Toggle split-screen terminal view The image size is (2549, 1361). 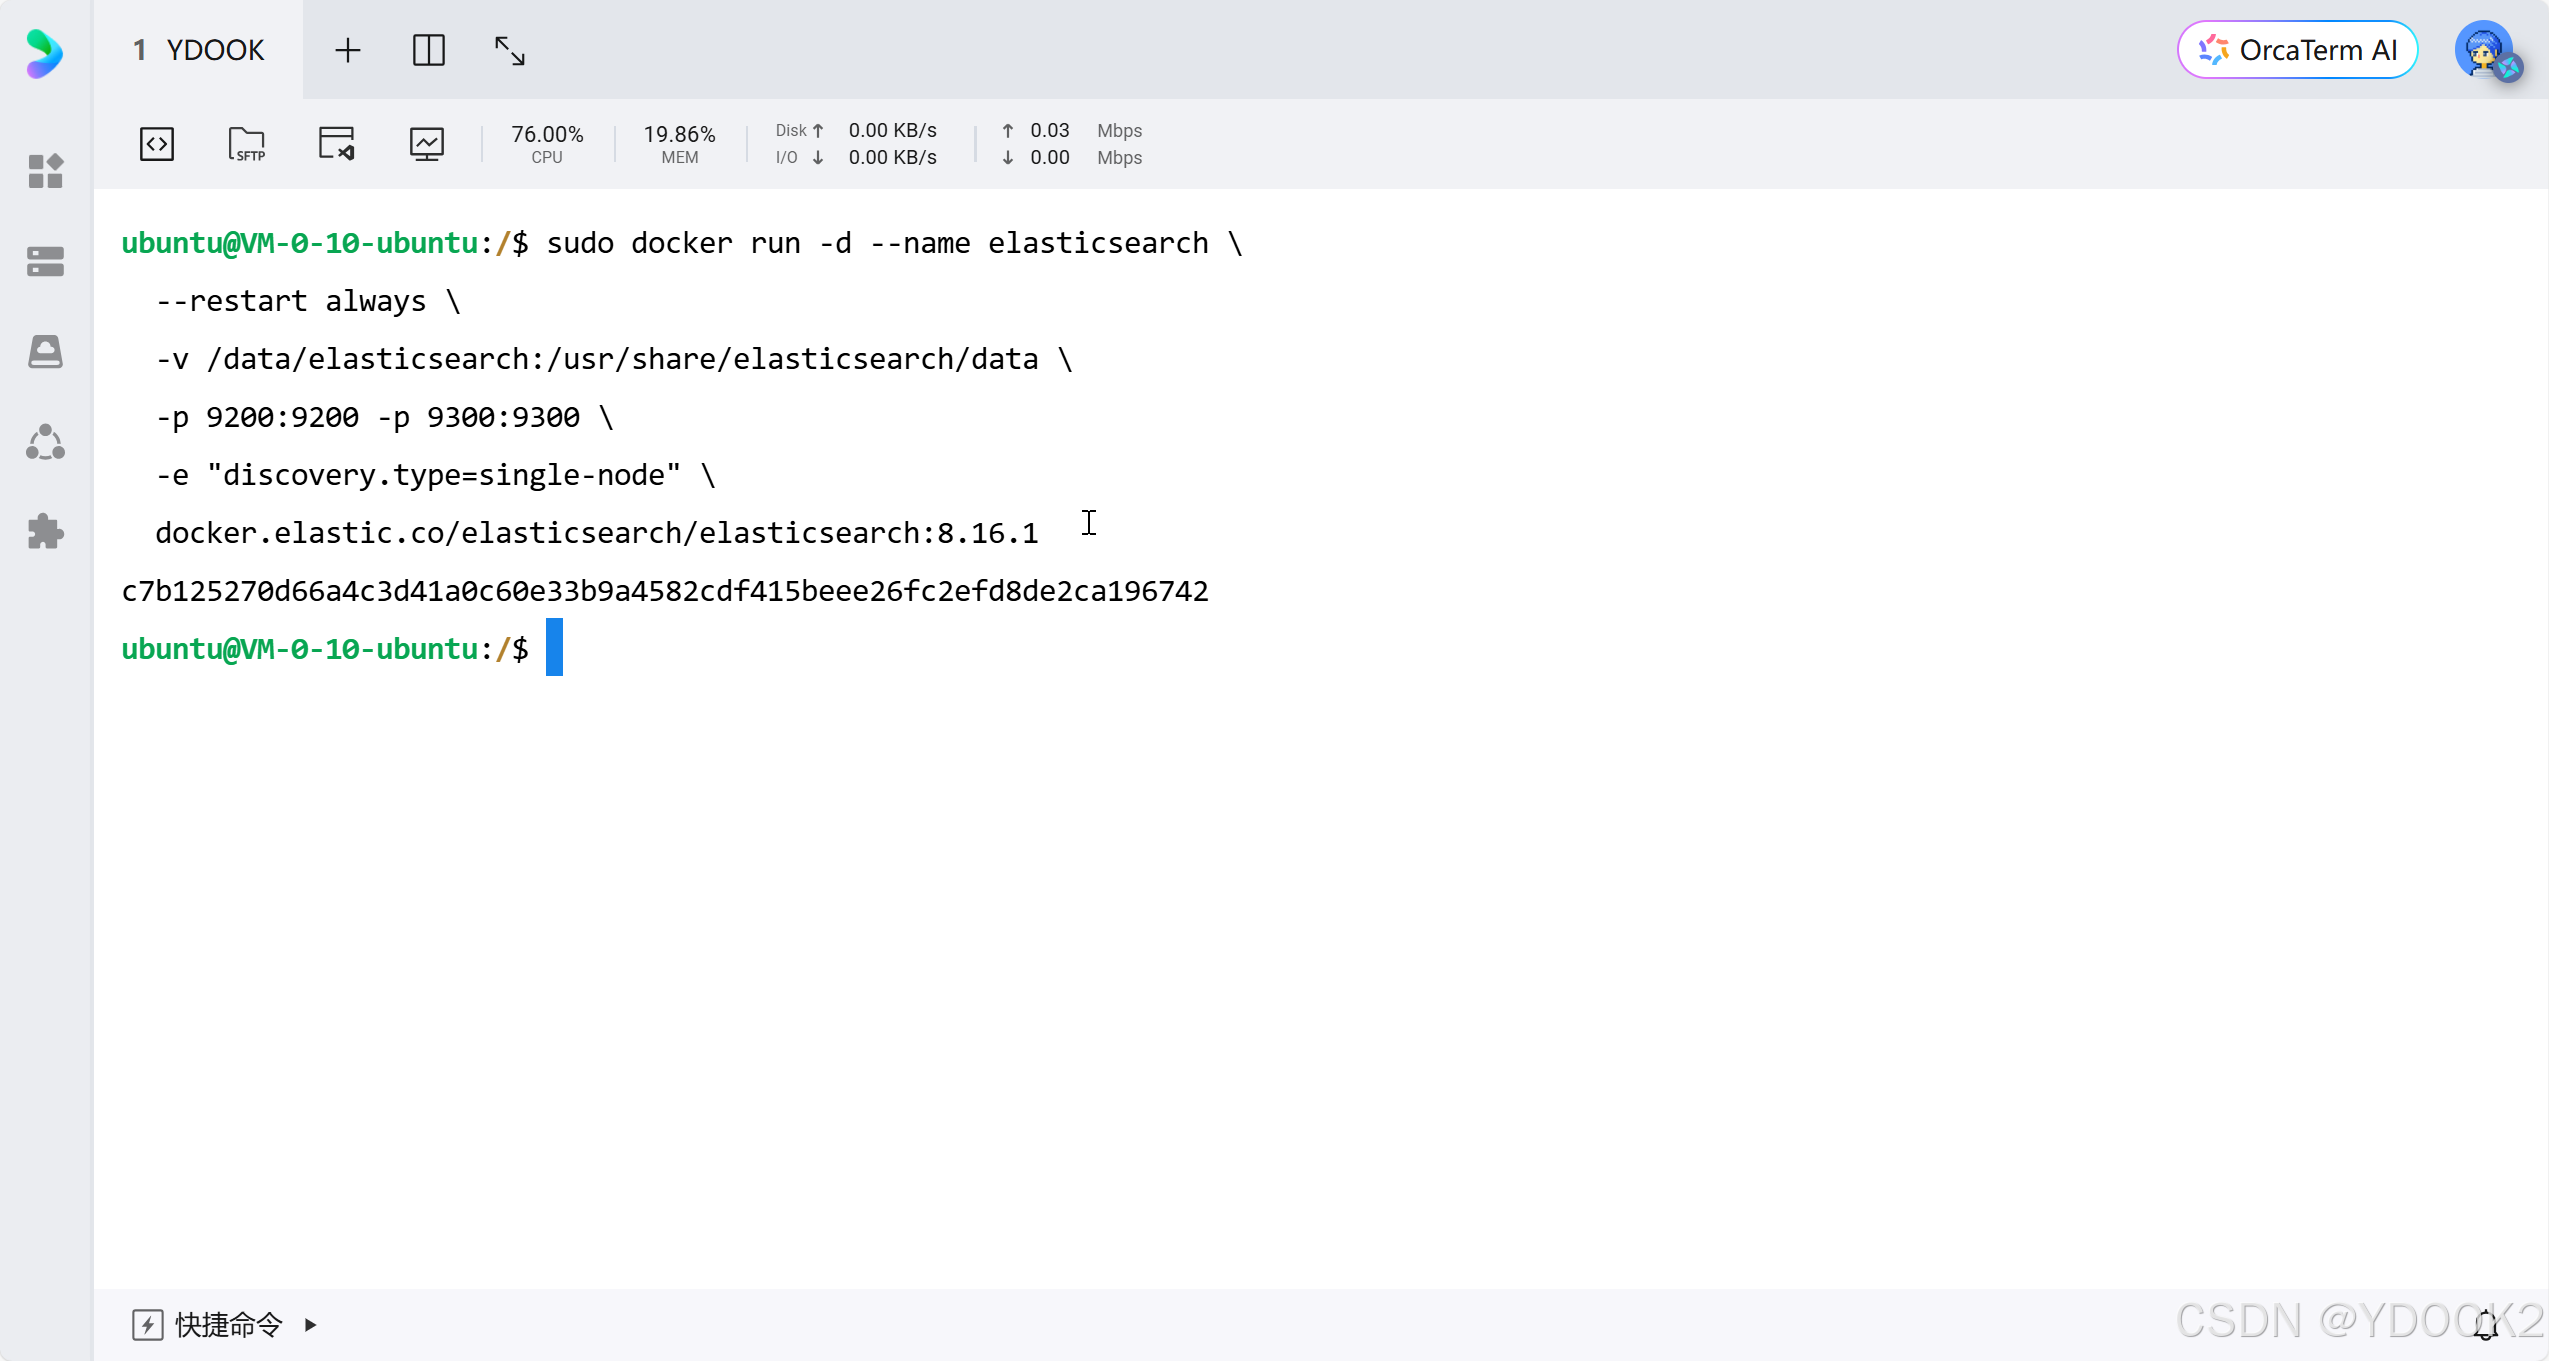[x=429, y=49]
